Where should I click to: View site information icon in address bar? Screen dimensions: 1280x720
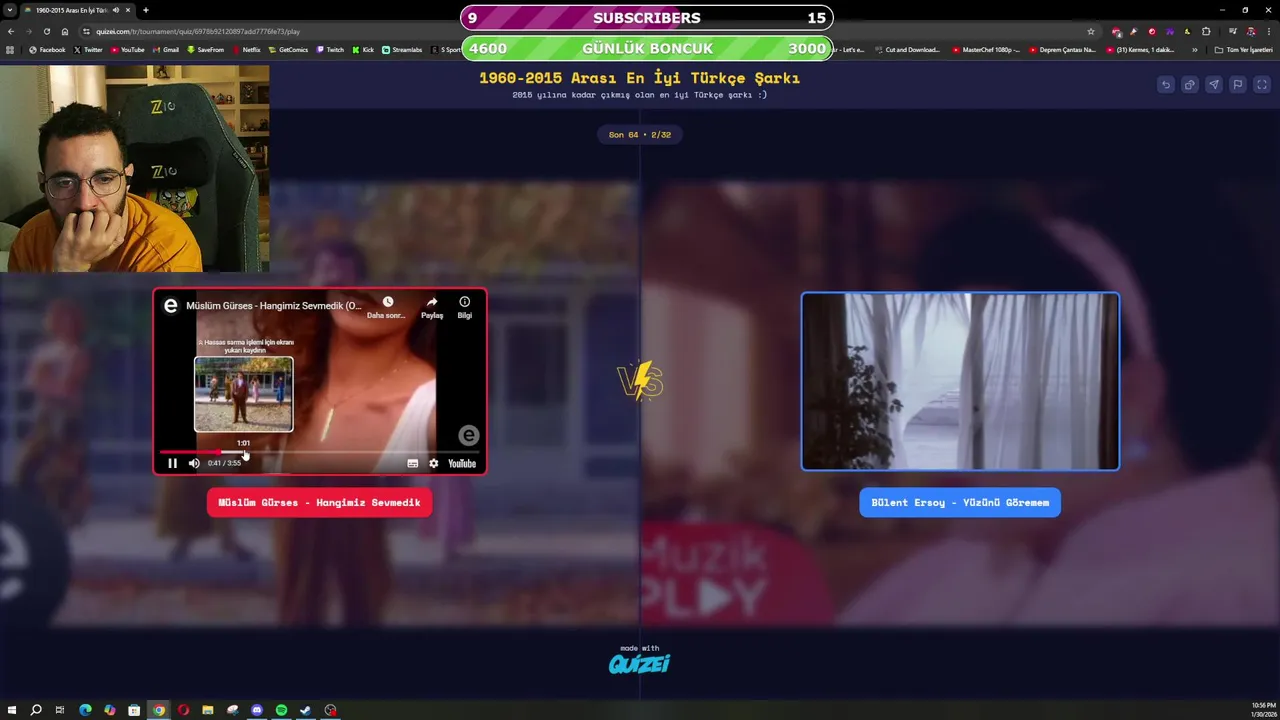(x=86, y=31)
